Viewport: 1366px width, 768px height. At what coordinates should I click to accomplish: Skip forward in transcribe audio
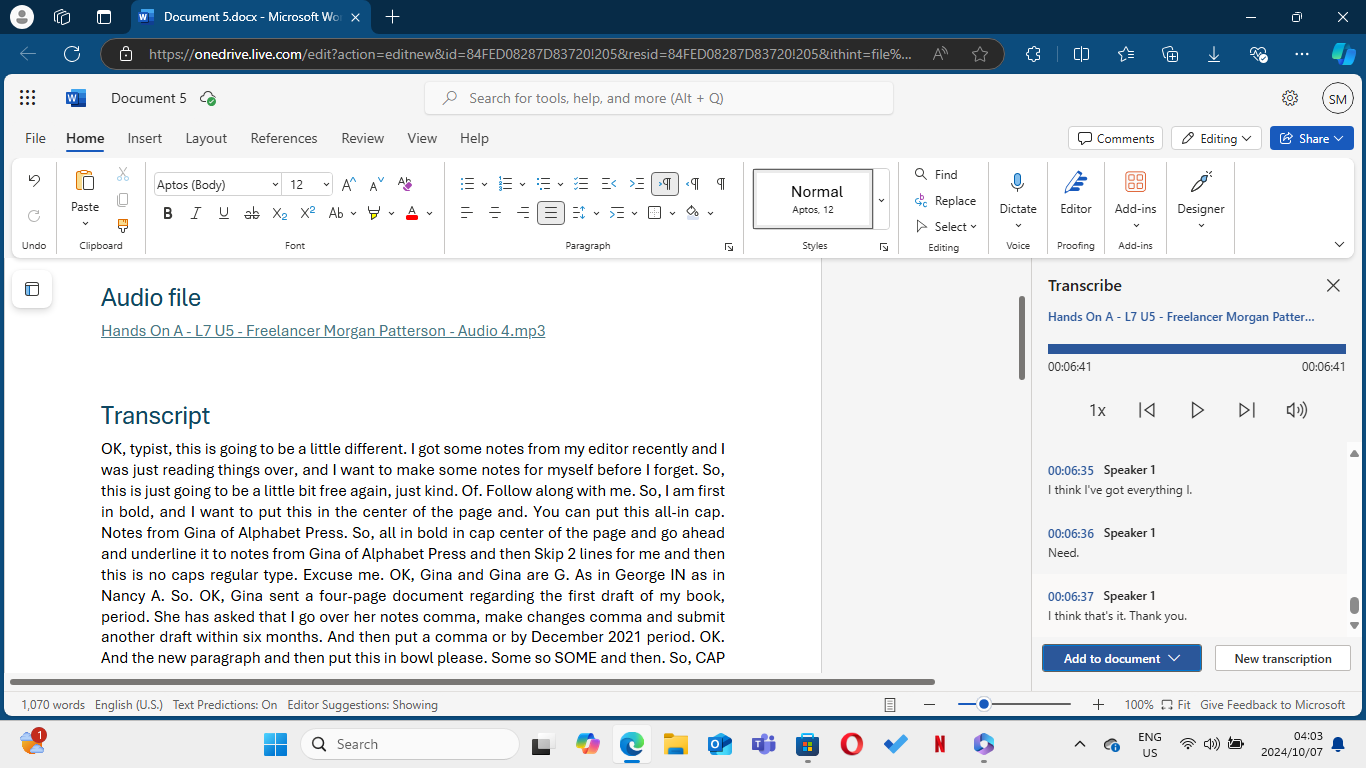1246,410
